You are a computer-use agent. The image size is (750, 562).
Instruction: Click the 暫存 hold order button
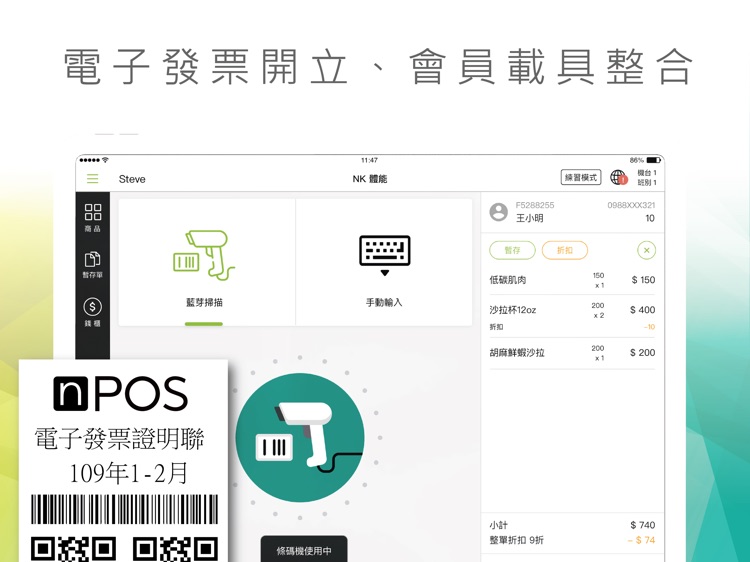(512, 250)
